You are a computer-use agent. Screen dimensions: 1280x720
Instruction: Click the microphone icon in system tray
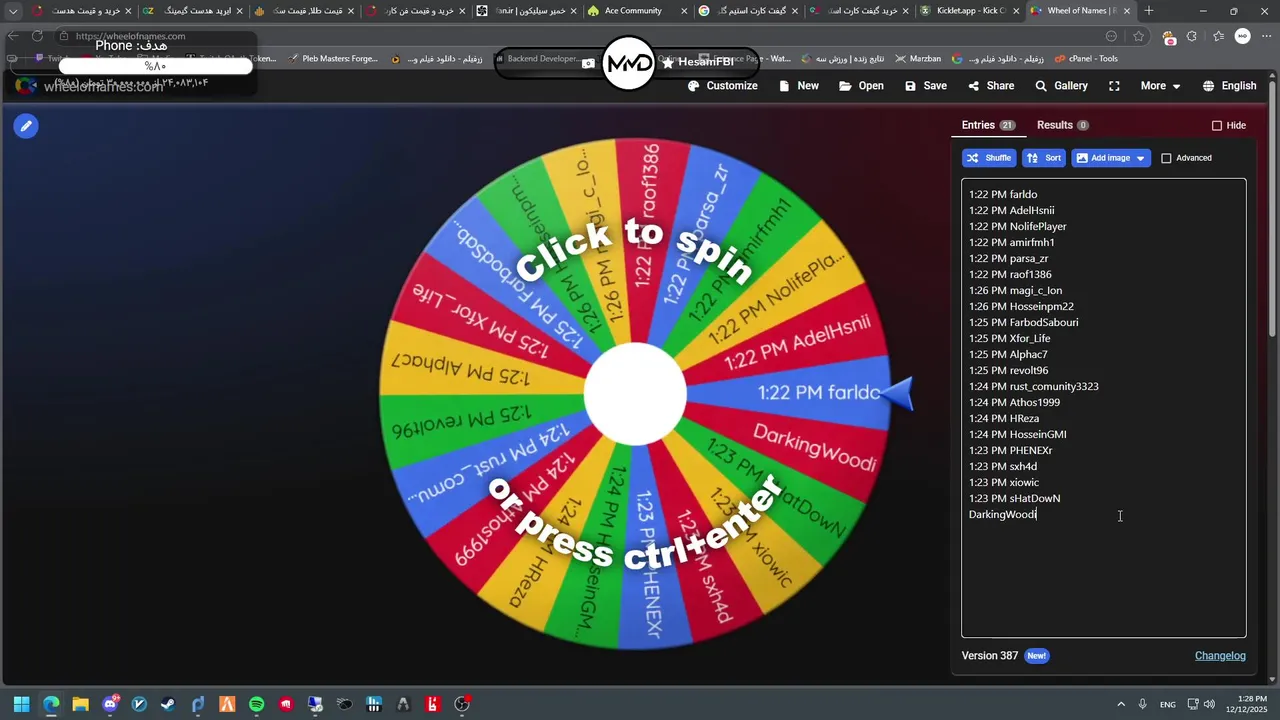[1142, 704]
